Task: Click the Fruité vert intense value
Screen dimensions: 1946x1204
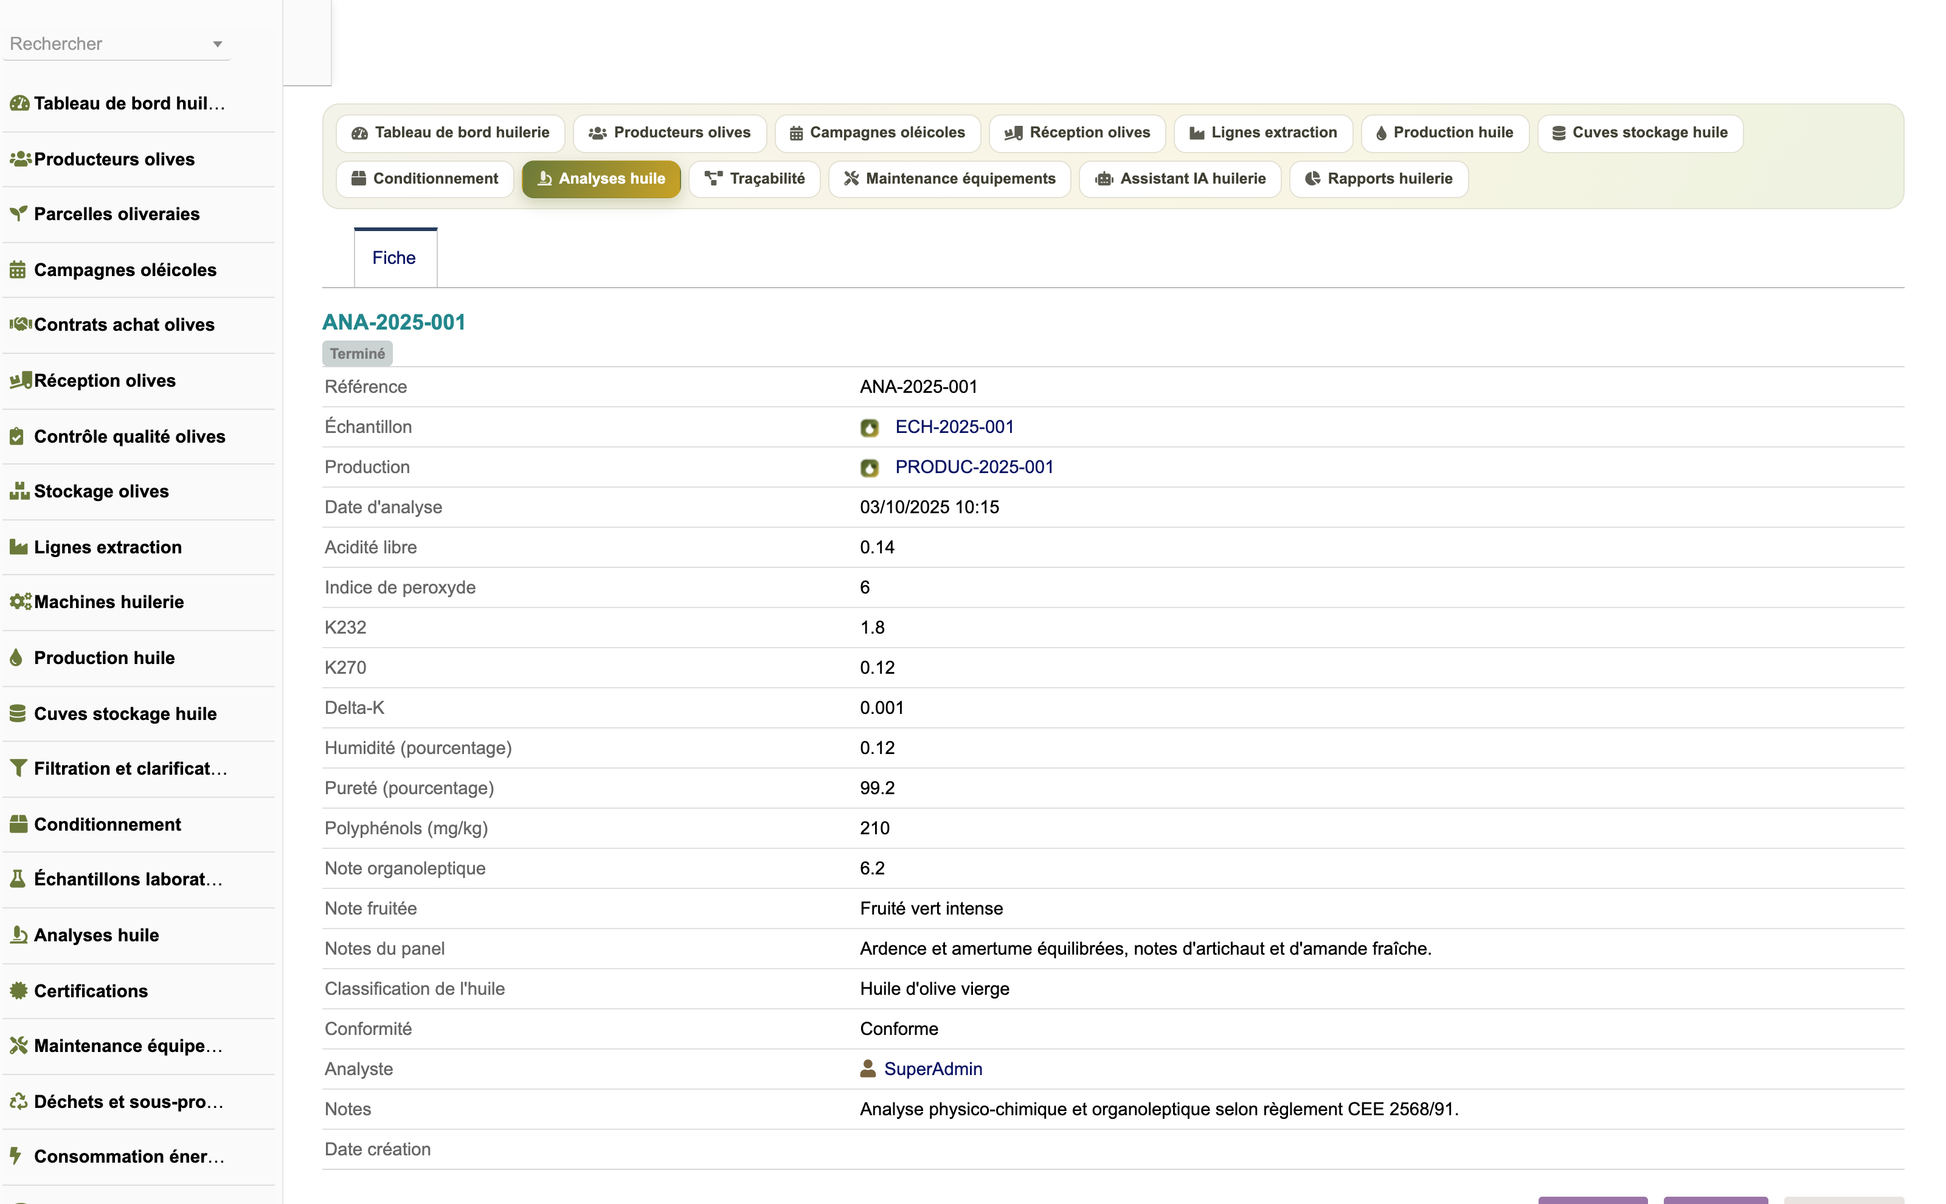Action: point(931,909)
